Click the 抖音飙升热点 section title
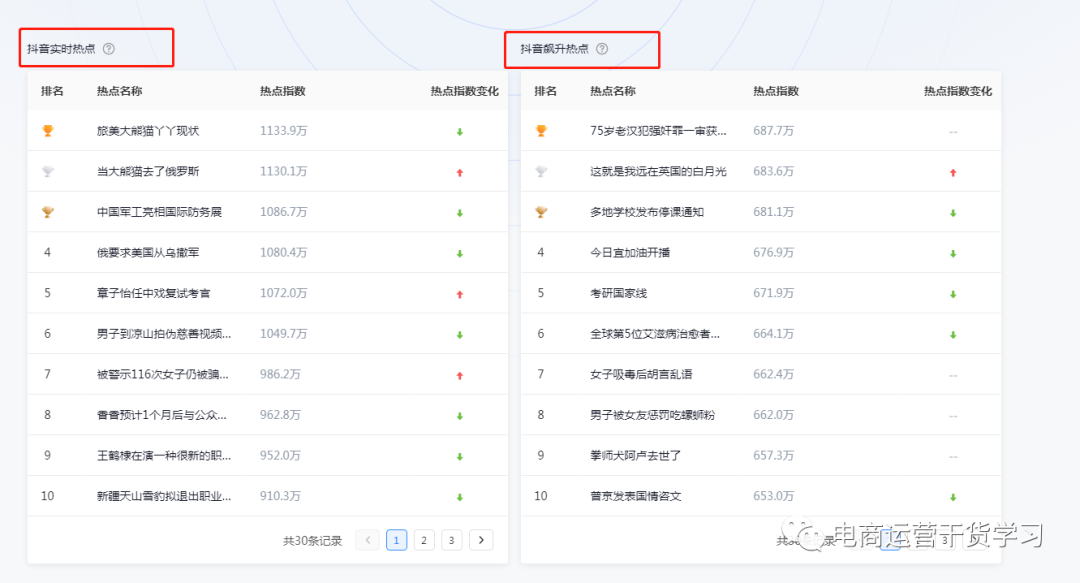Screen dimensions: 1080x583 click(554, 49)
